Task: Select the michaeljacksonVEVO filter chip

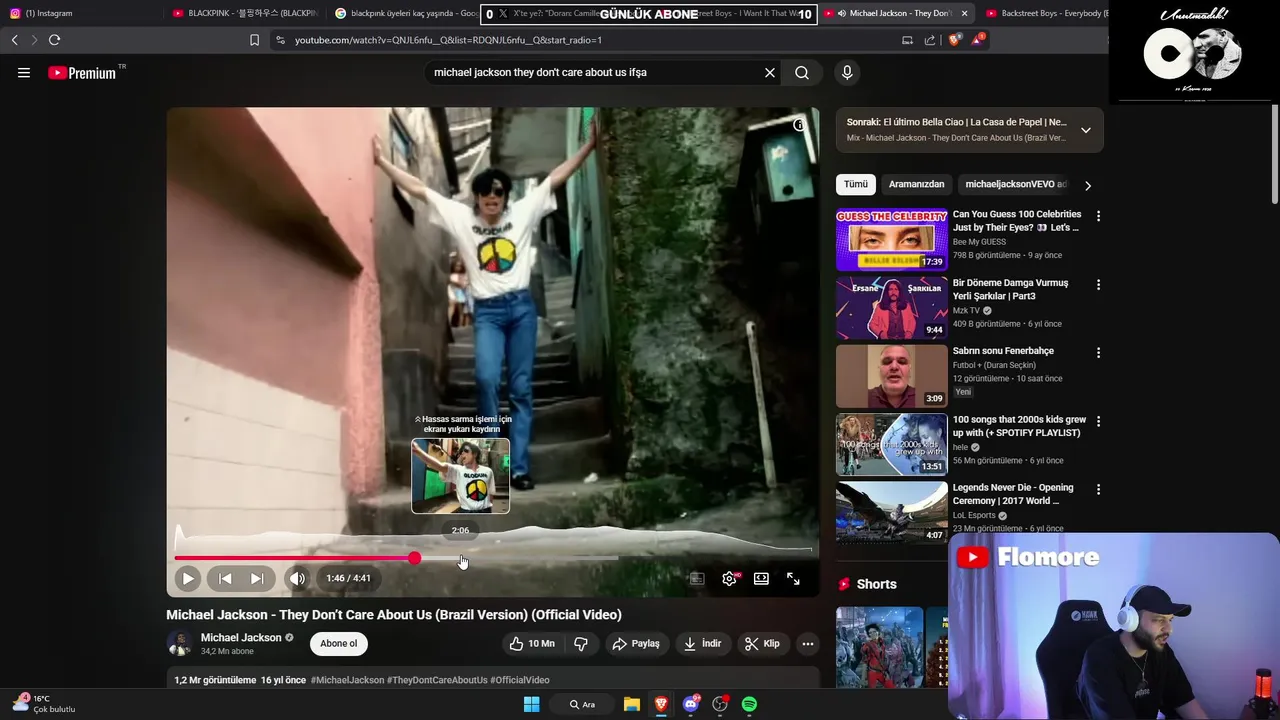Action: click(x=1016, y=184)
